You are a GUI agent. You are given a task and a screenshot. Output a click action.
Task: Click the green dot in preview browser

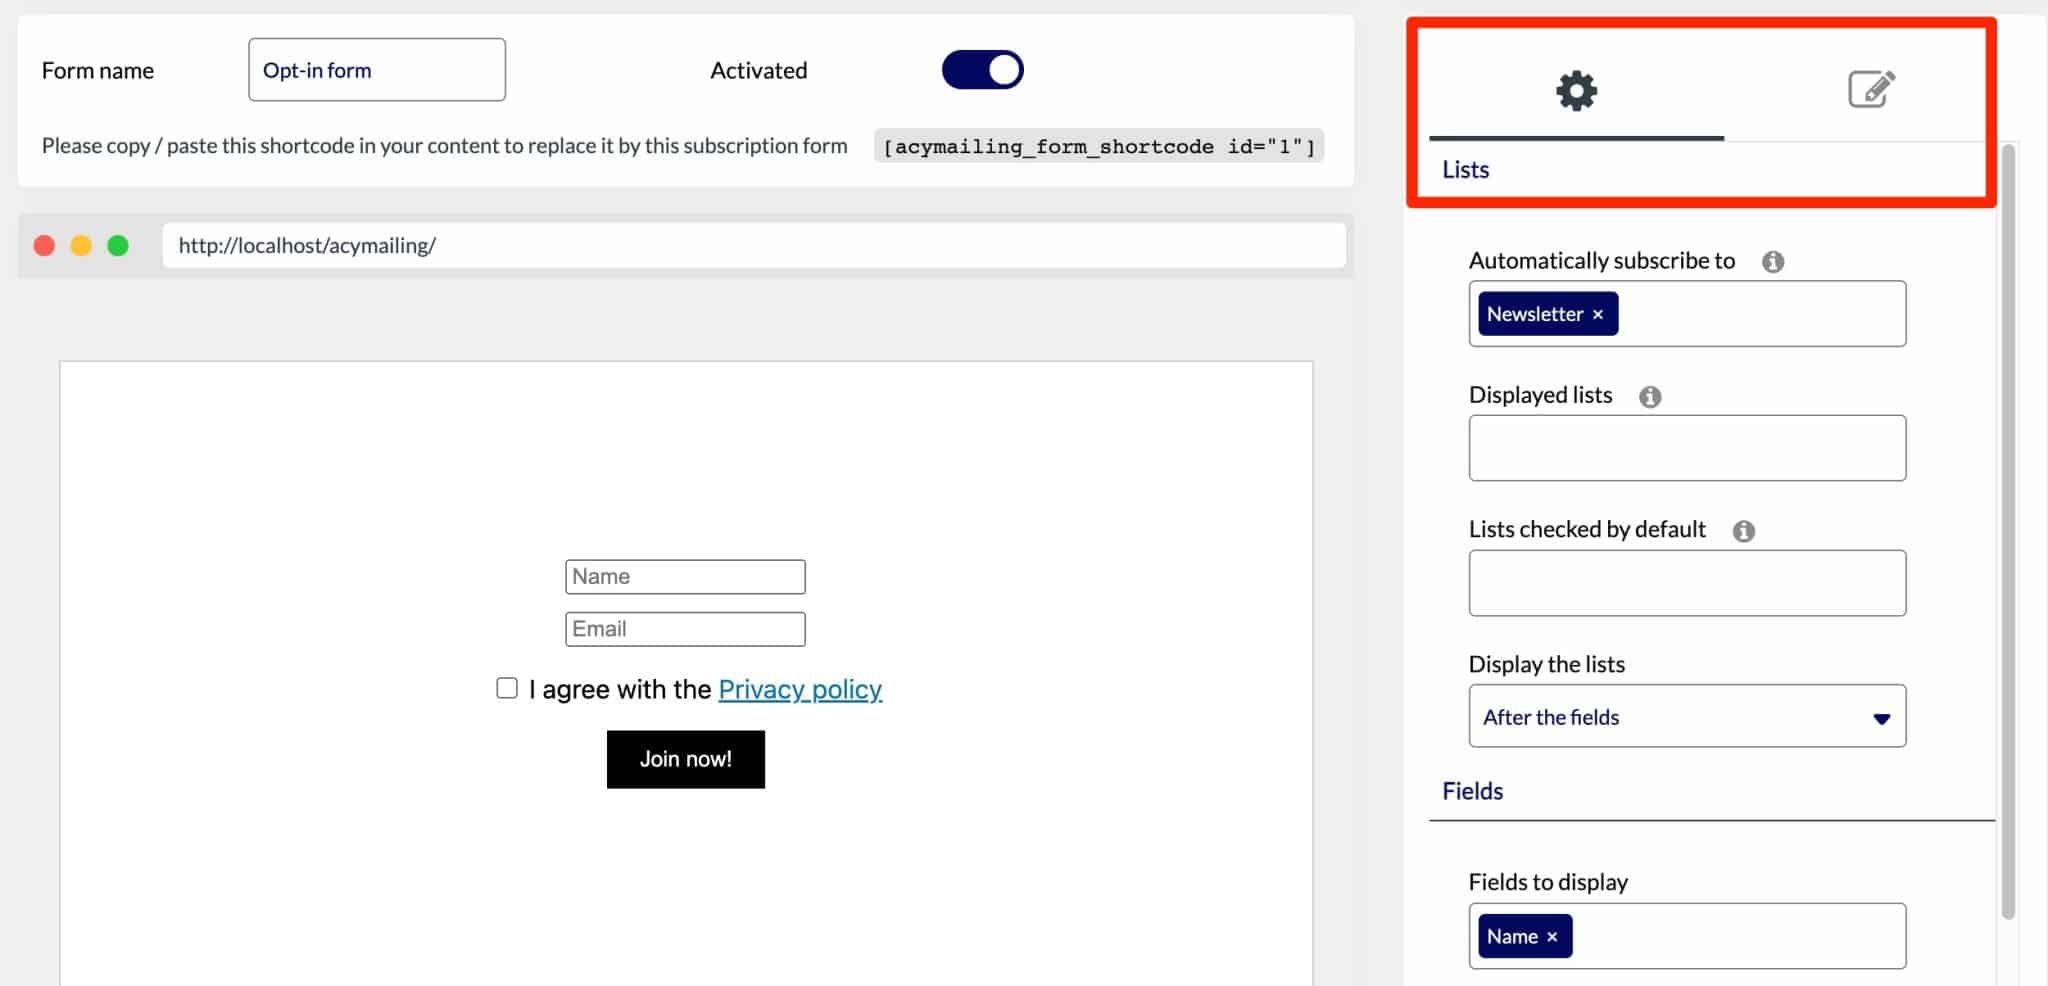(x=118, y=246)
